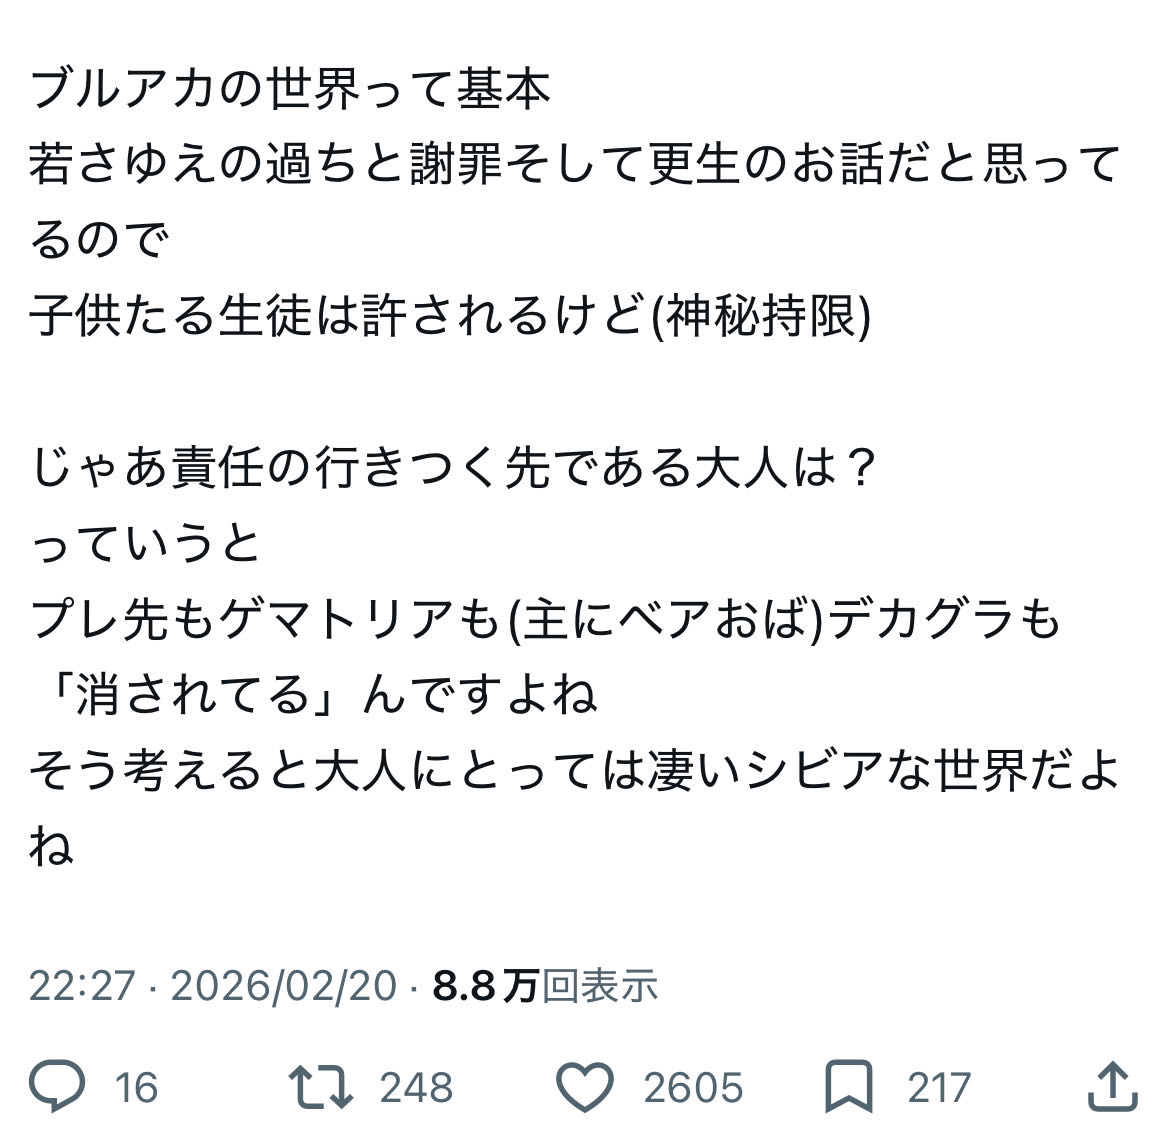1170x1130 pixels.
Task: Bookmark the post with the bookmark icon
Action: point(849,1086)
